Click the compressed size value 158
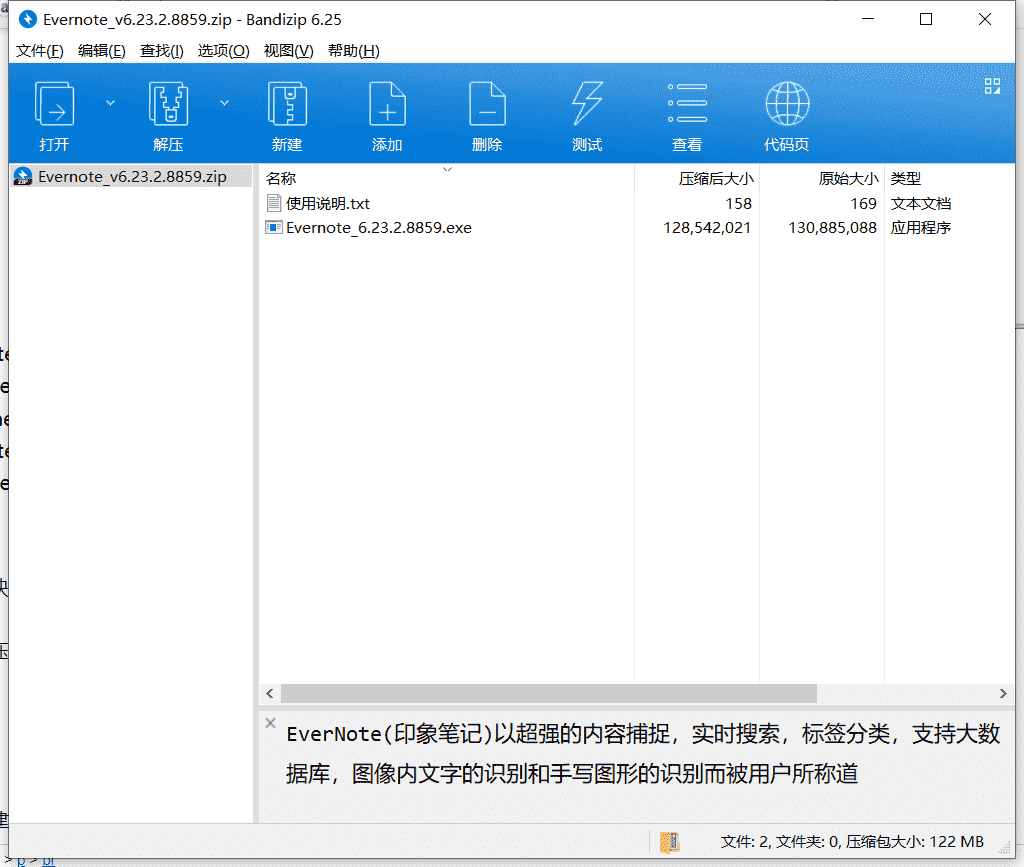 pos(739,204)
